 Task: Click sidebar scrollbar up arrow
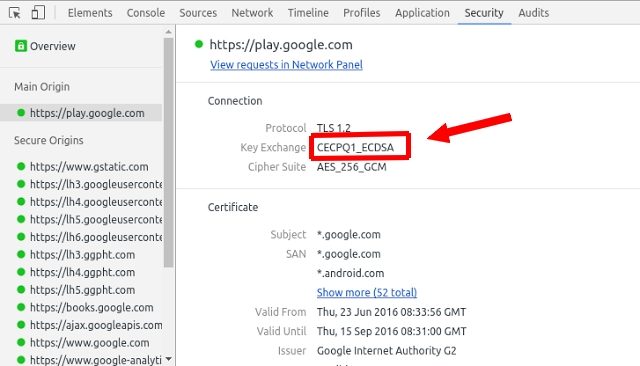168,31
